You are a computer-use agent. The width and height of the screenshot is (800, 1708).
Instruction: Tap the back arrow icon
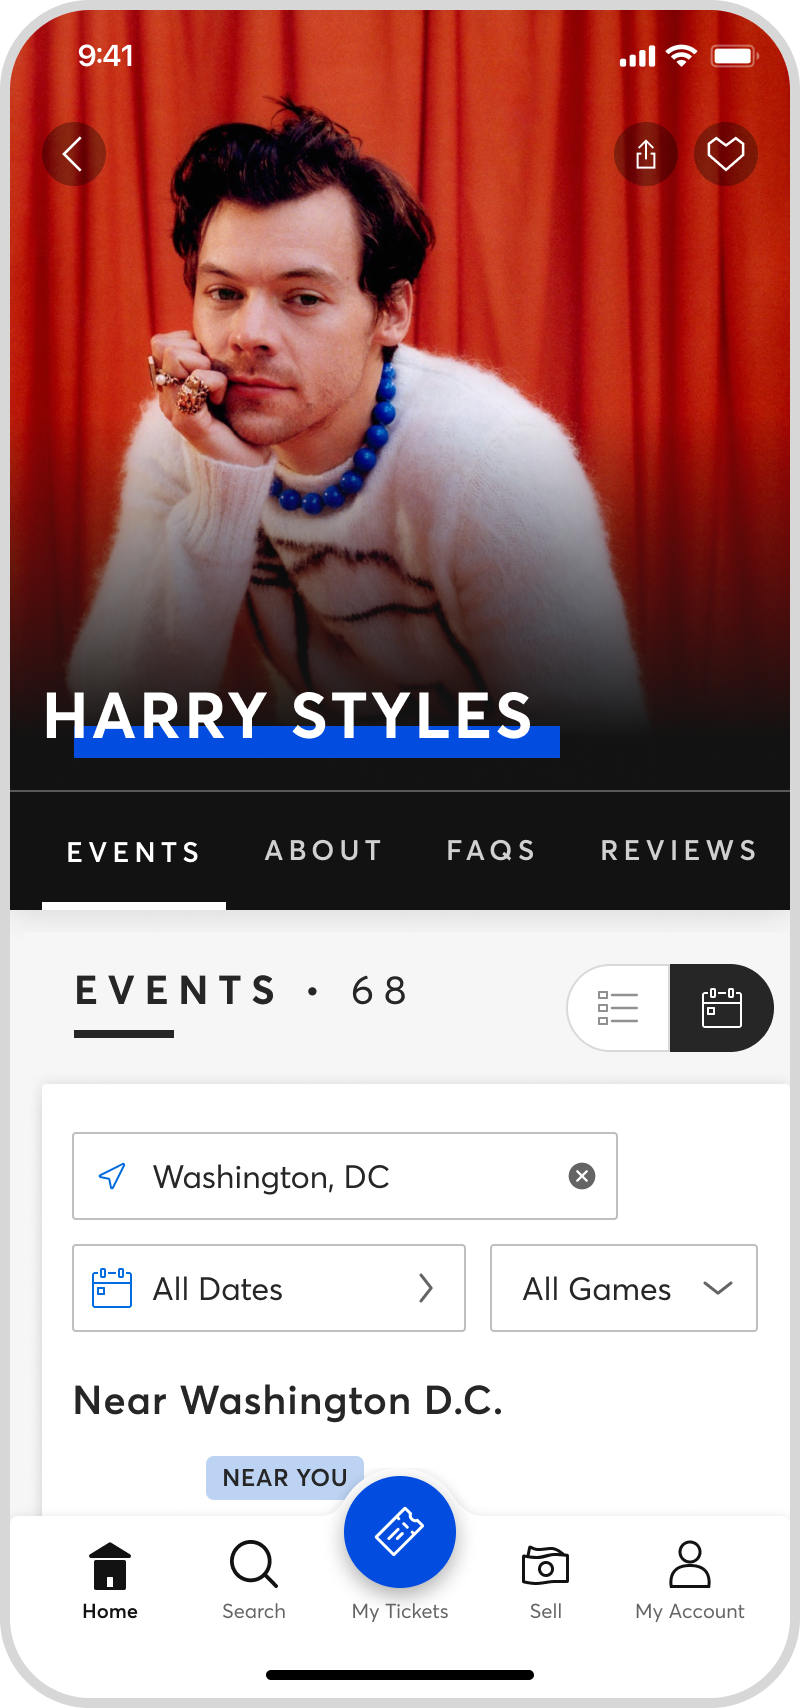pos(73,154)
